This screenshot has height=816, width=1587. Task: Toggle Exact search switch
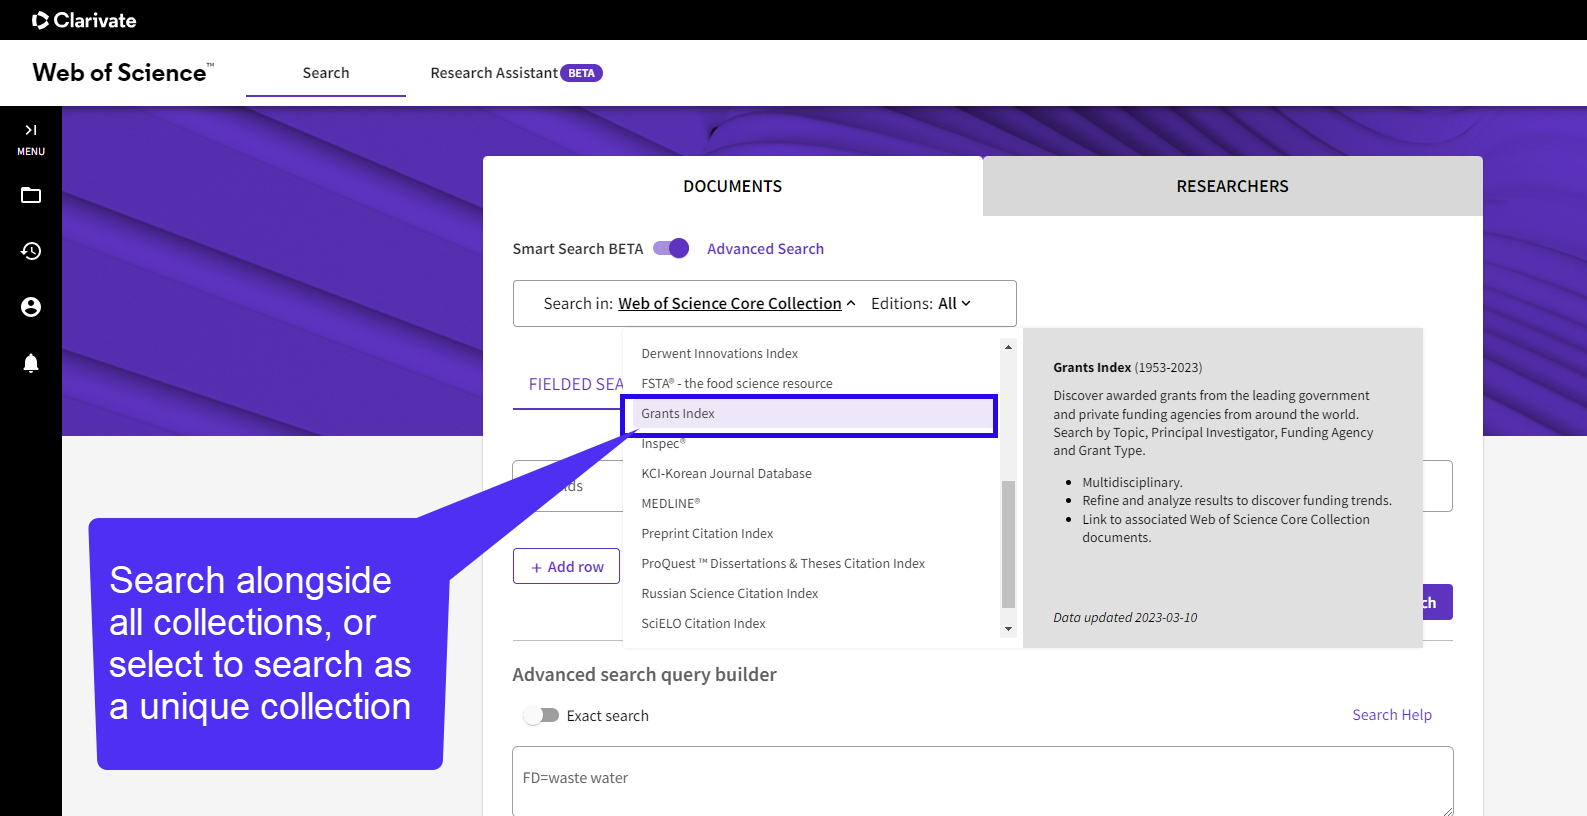541,716
